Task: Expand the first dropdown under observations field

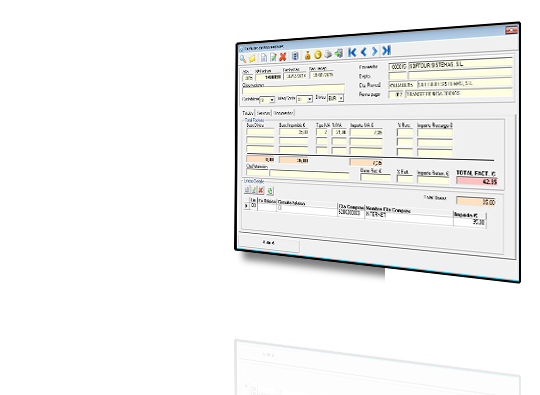Action: pyautogui.click(x=271, y=100)
